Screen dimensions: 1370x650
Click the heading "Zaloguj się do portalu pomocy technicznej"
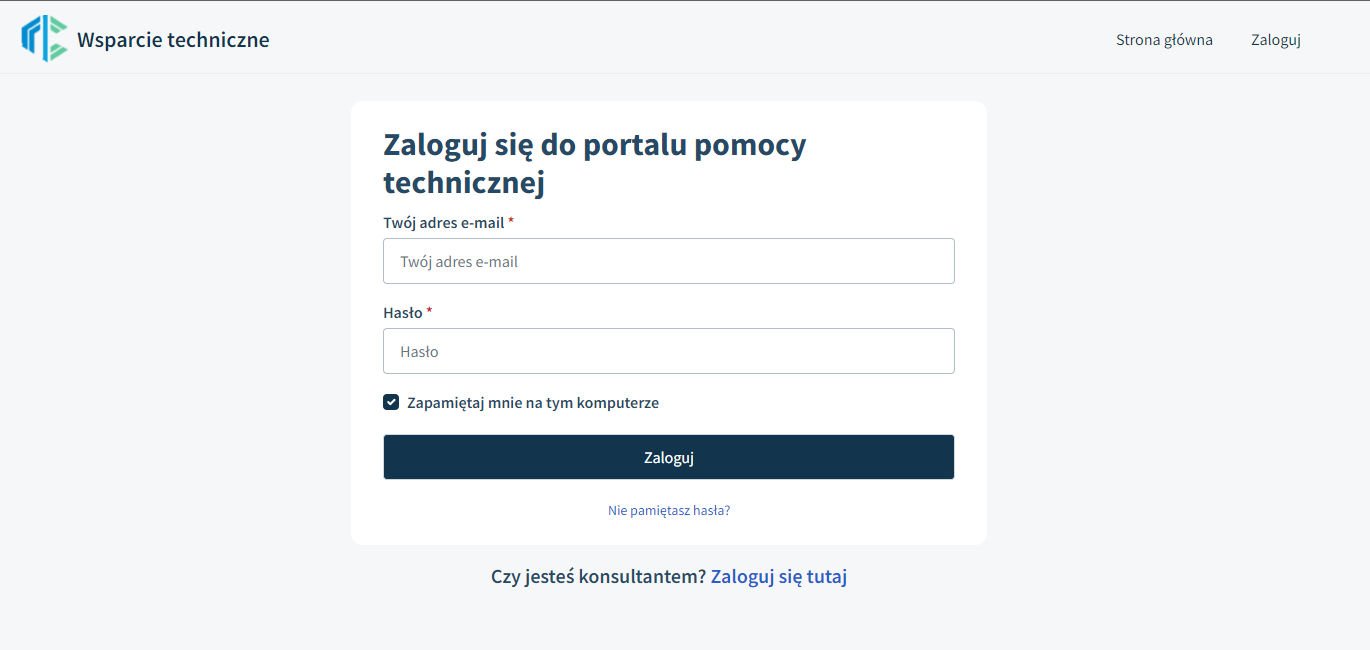tap(595, 164)
